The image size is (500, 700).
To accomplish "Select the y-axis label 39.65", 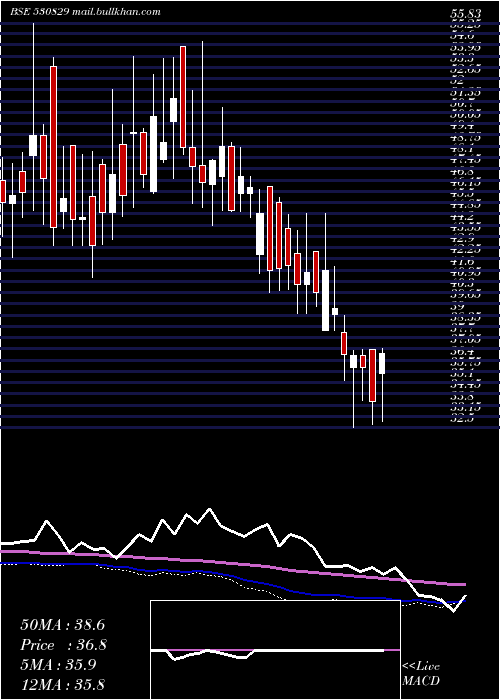I will (x=465, y=296).
